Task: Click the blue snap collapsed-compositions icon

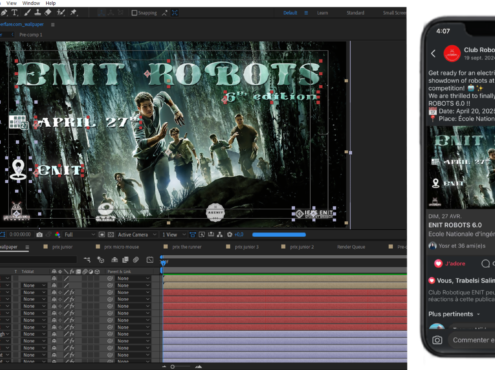Action: pos(175,13)
